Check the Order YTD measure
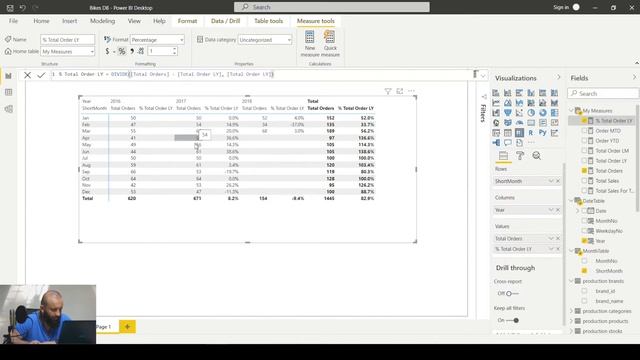640x360 pixels. pyautogui.click(x=584, y=140)
